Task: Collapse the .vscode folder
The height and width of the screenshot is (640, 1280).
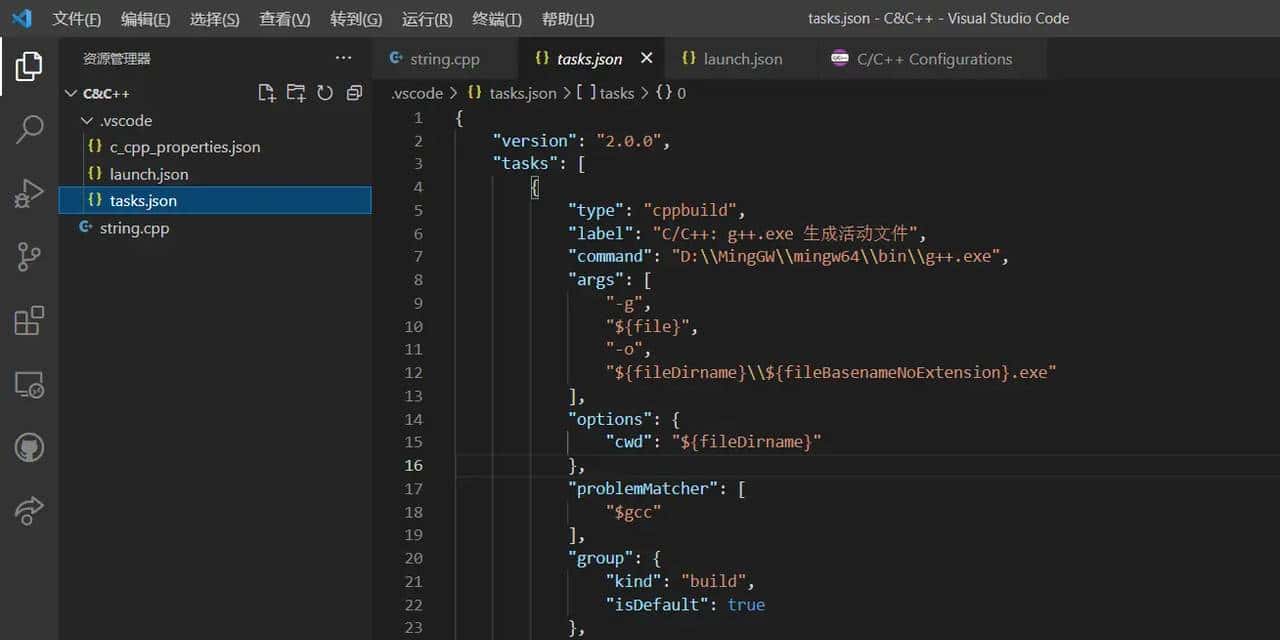Action: (87, 120)
